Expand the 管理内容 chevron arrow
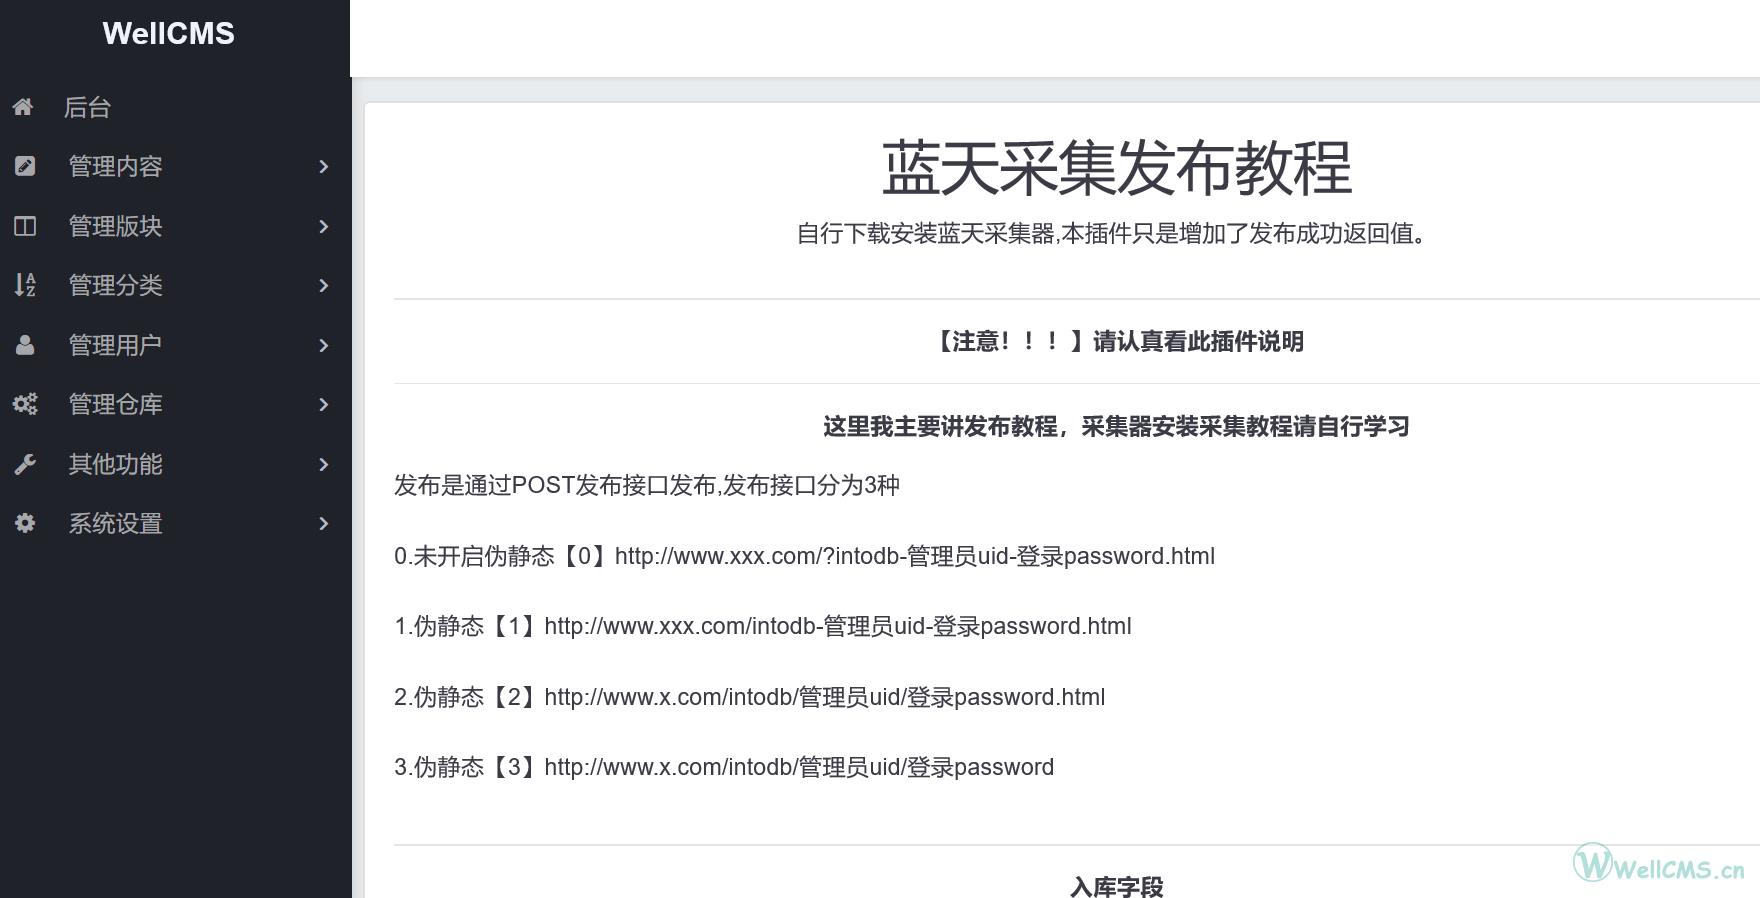Viewport: 1760px width, 898px height. point(323,166)
